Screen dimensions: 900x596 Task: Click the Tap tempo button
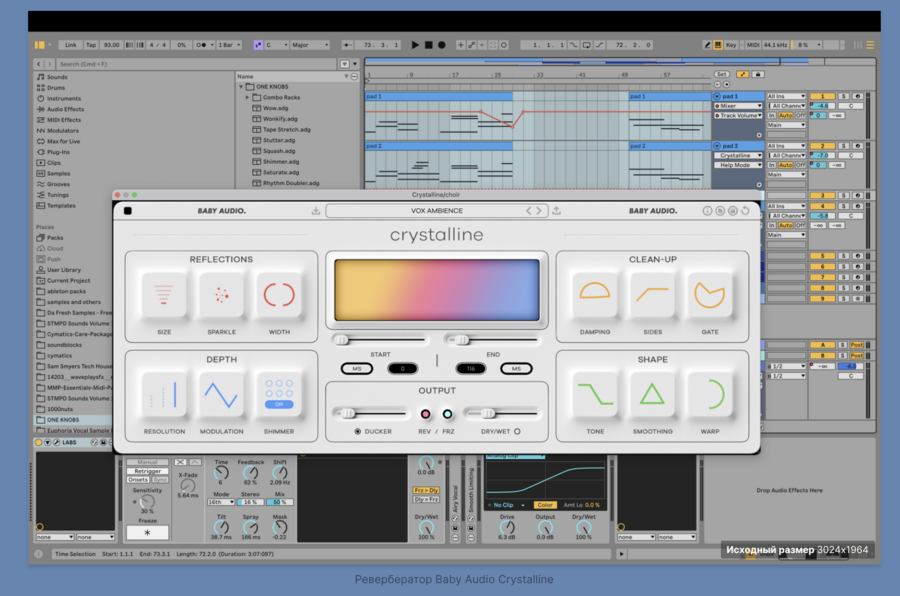coord(91,45)
